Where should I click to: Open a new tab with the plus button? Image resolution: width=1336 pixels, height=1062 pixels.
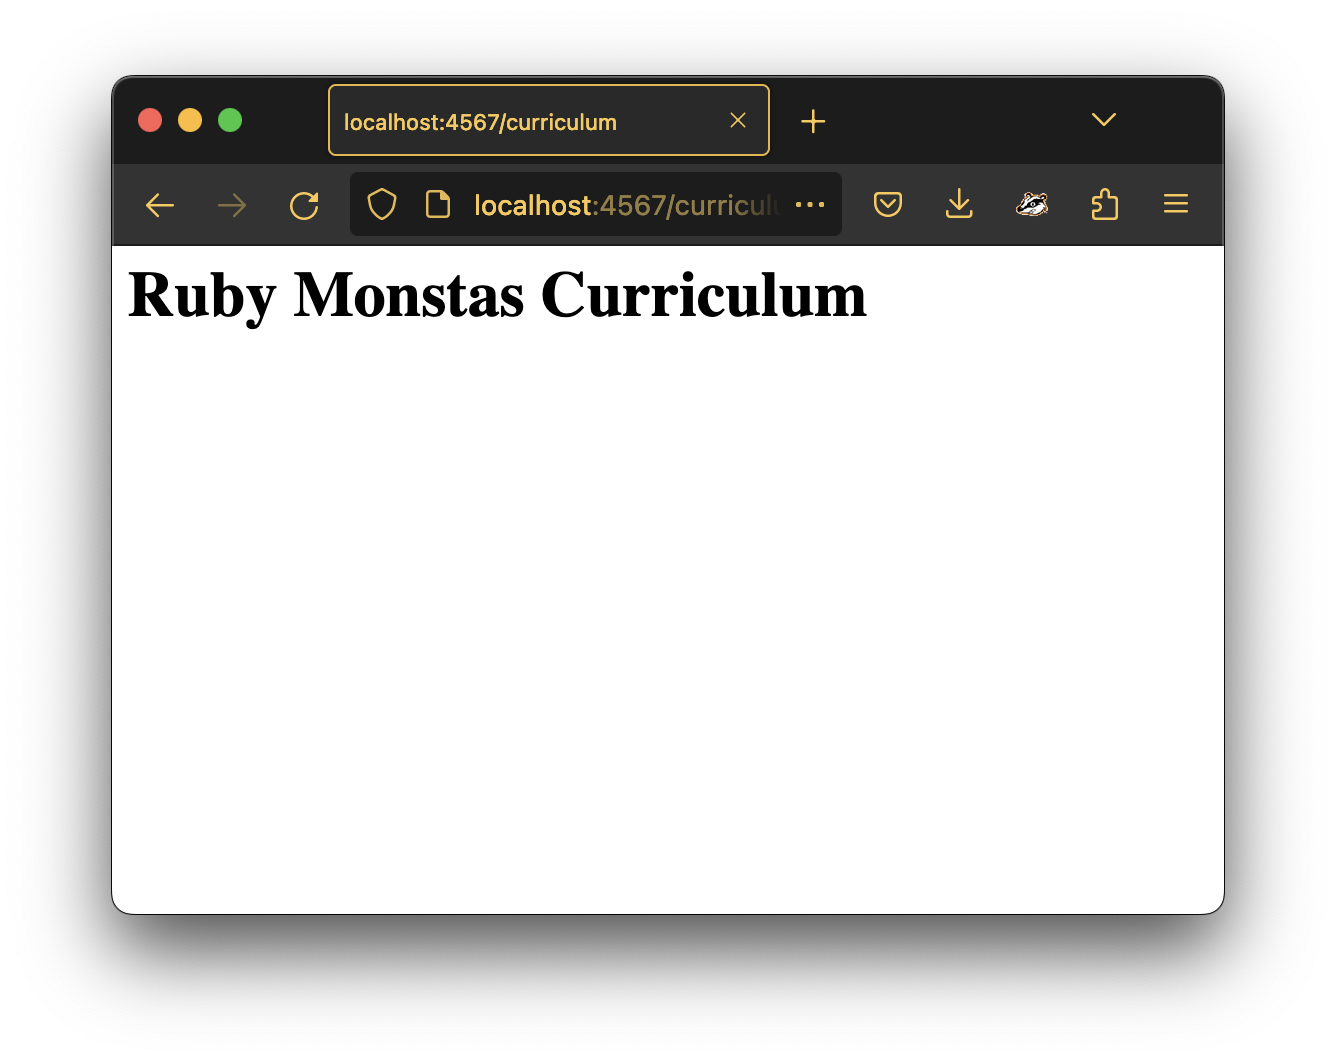813,120
